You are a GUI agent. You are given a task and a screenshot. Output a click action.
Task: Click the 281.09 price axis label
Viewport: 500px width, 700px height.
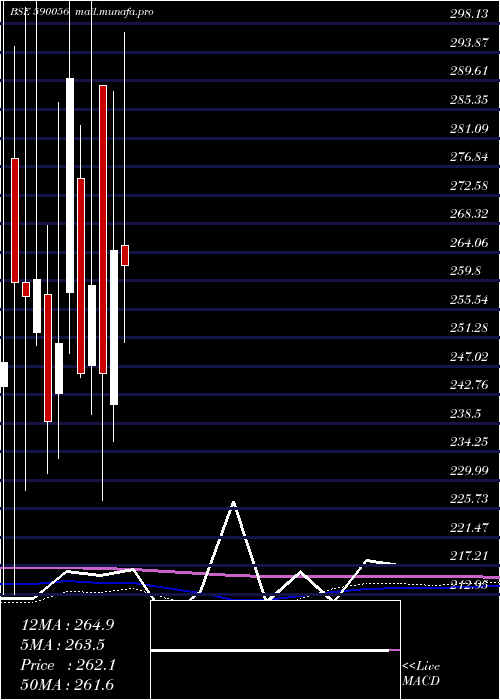469,129
